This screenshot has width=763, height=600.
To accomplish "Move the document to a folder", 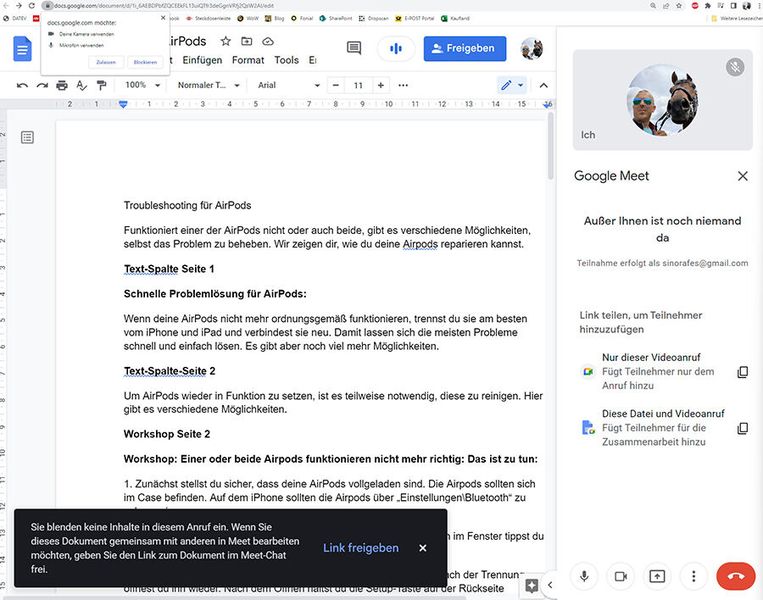I will 247,41.
